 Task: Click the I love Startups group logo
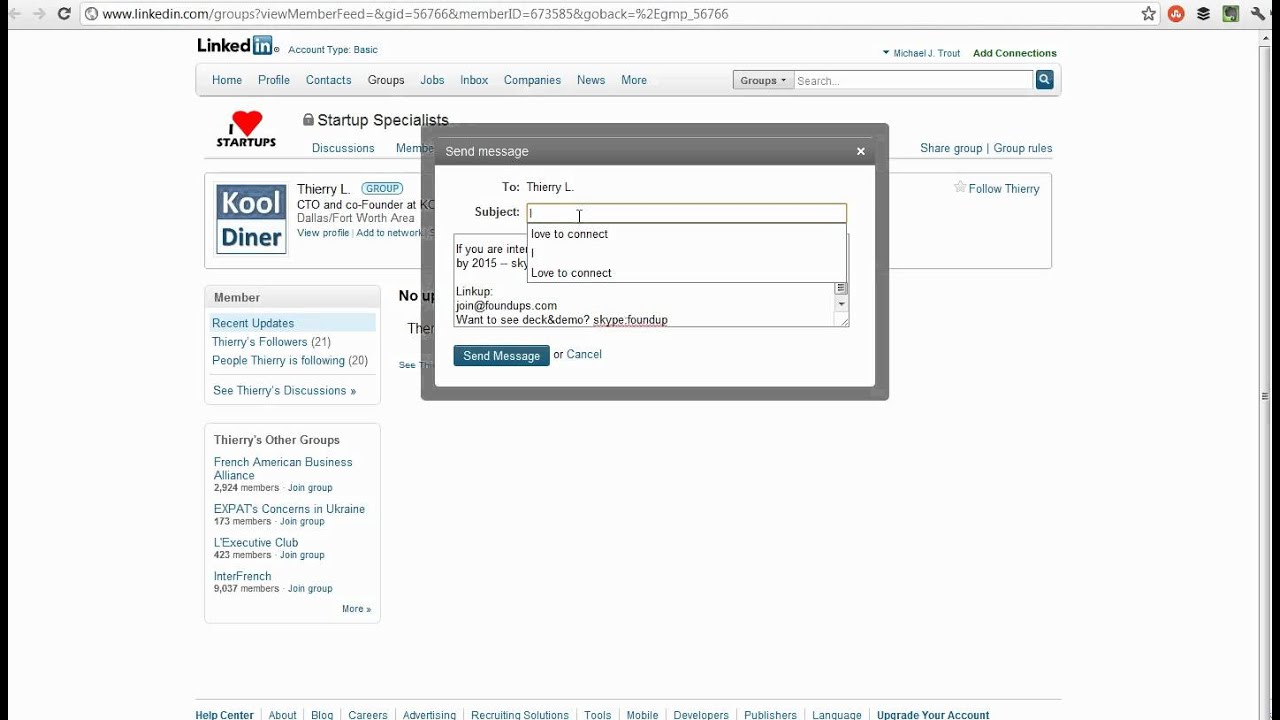246,130
